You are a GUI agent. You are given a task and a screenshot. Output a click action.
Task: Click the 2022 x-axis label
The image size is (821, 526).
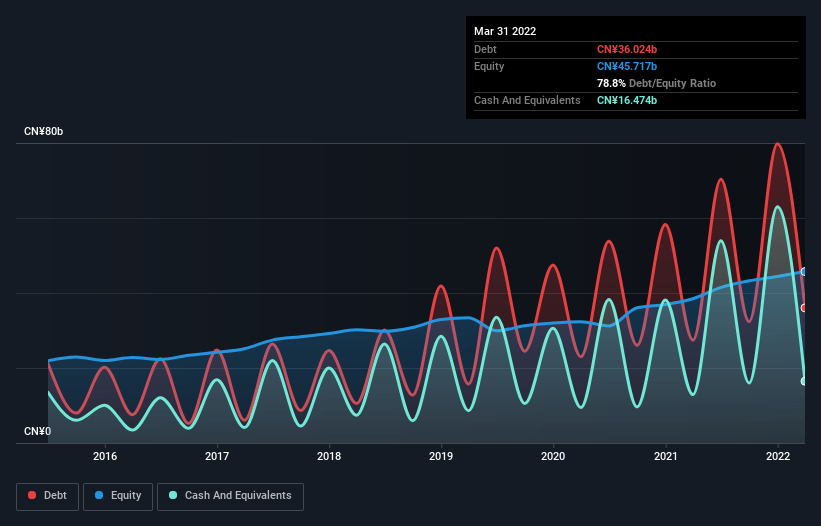tap(778, 456)
